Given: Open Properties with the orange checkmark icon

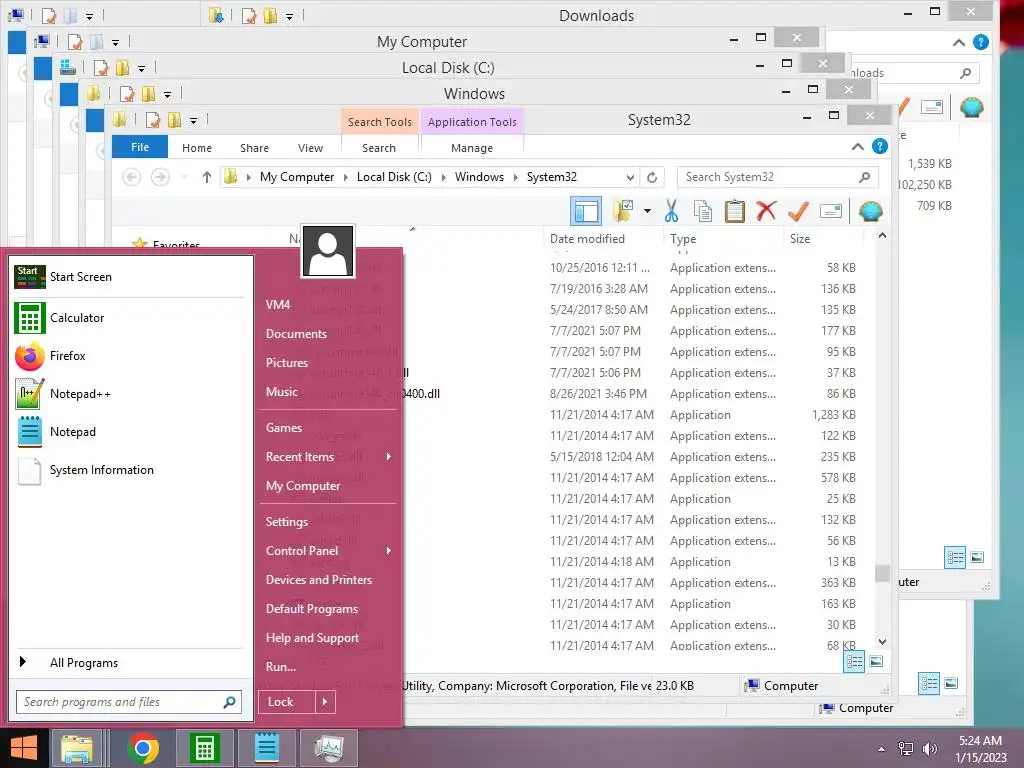Looking at the screenshot, I should pos(798,211).
